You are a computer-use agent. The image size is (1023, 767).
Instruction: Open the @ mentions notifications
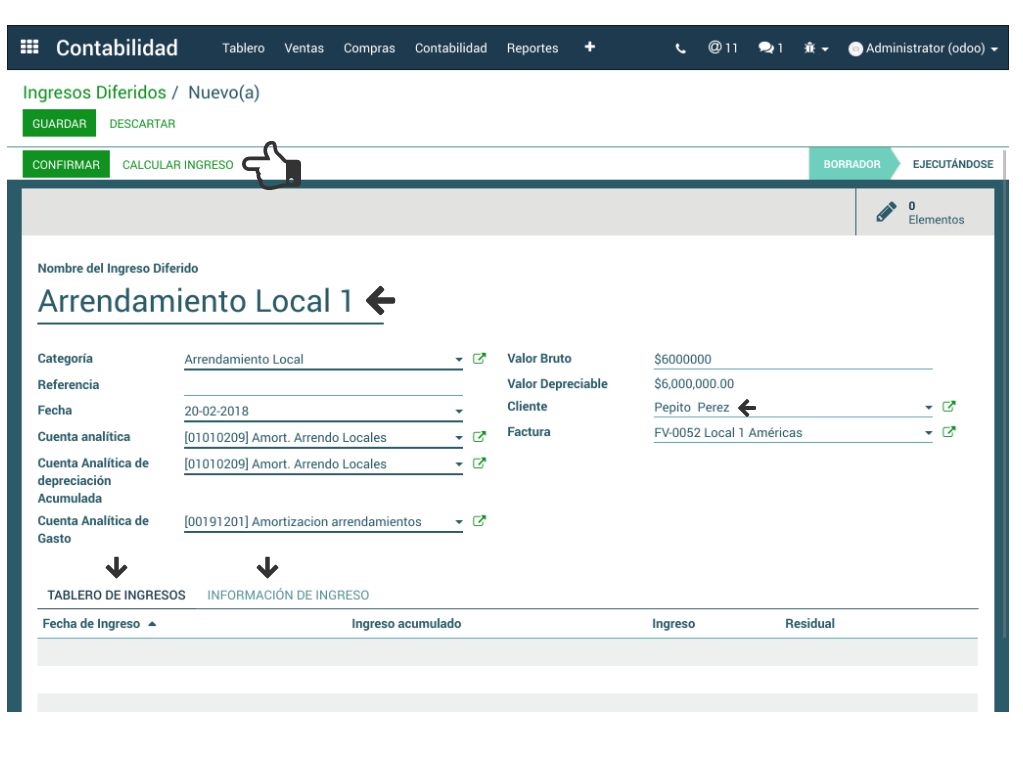click(722, 47)
